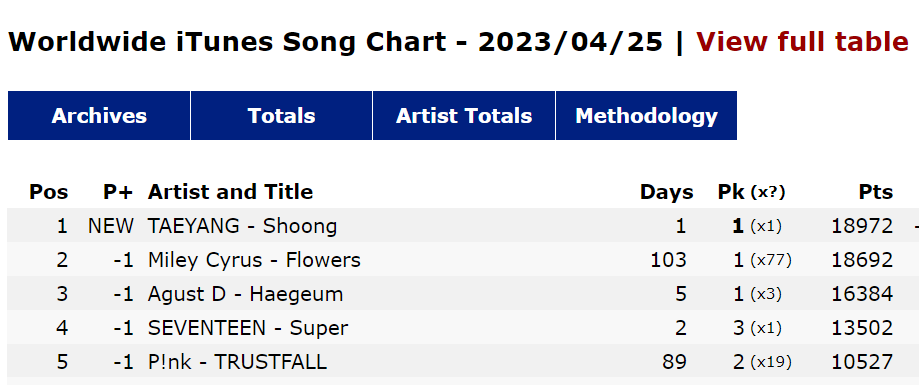Open the View full table link
The image size is (919, 385).
[802, 42]
